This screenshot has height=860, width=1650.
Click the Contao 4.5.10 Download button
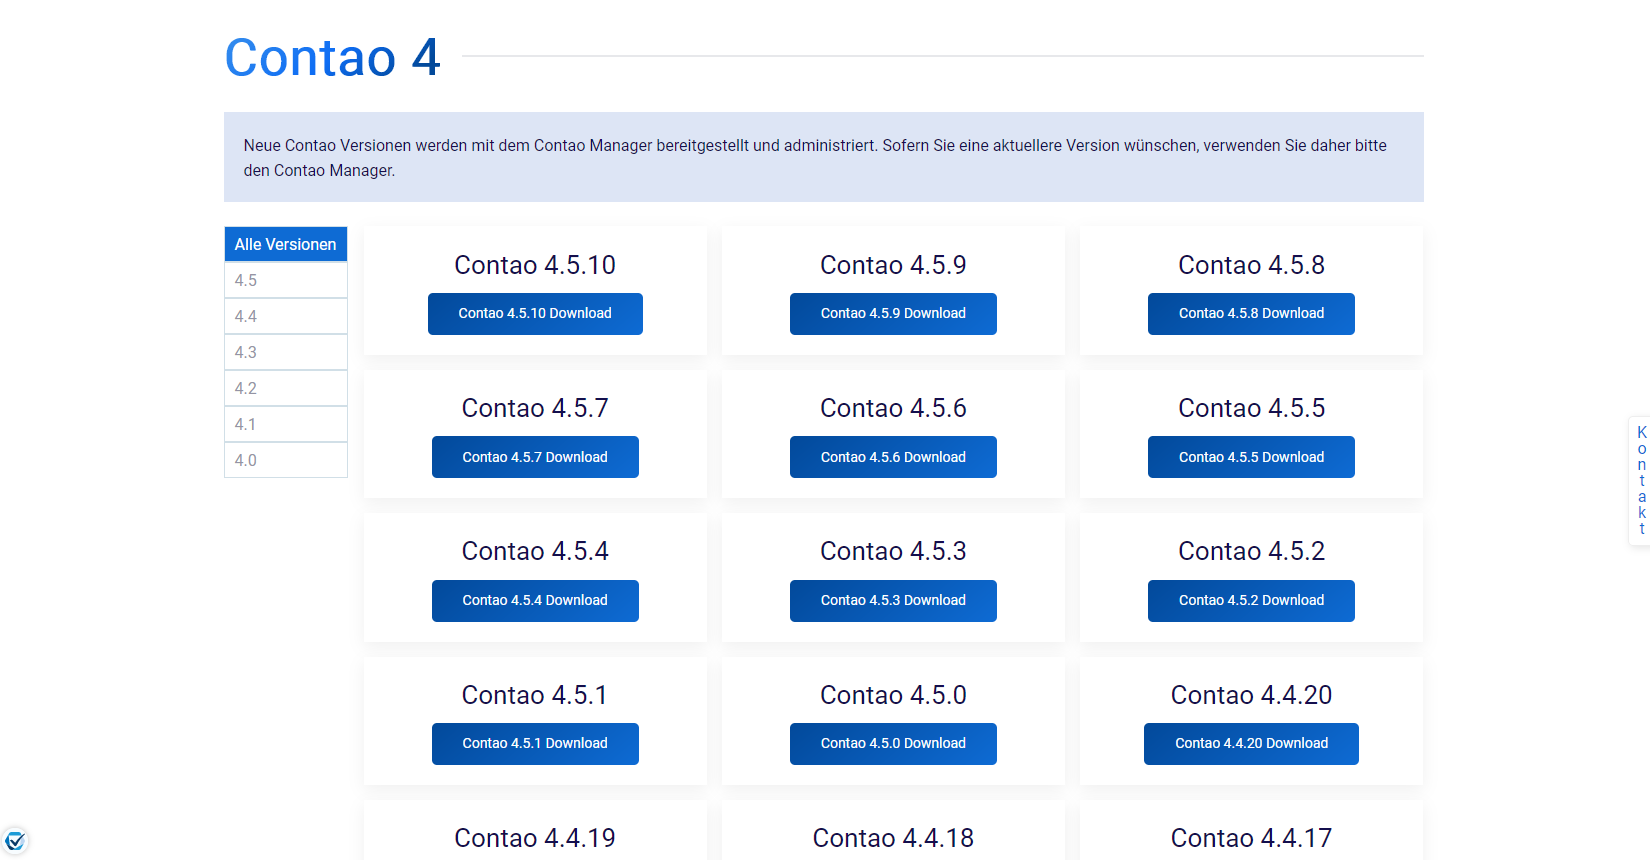tap(535, 314)
